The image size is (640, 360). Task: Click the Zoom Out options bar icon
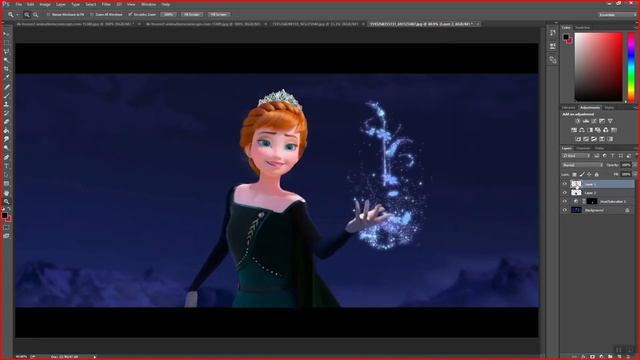point(36,15)
